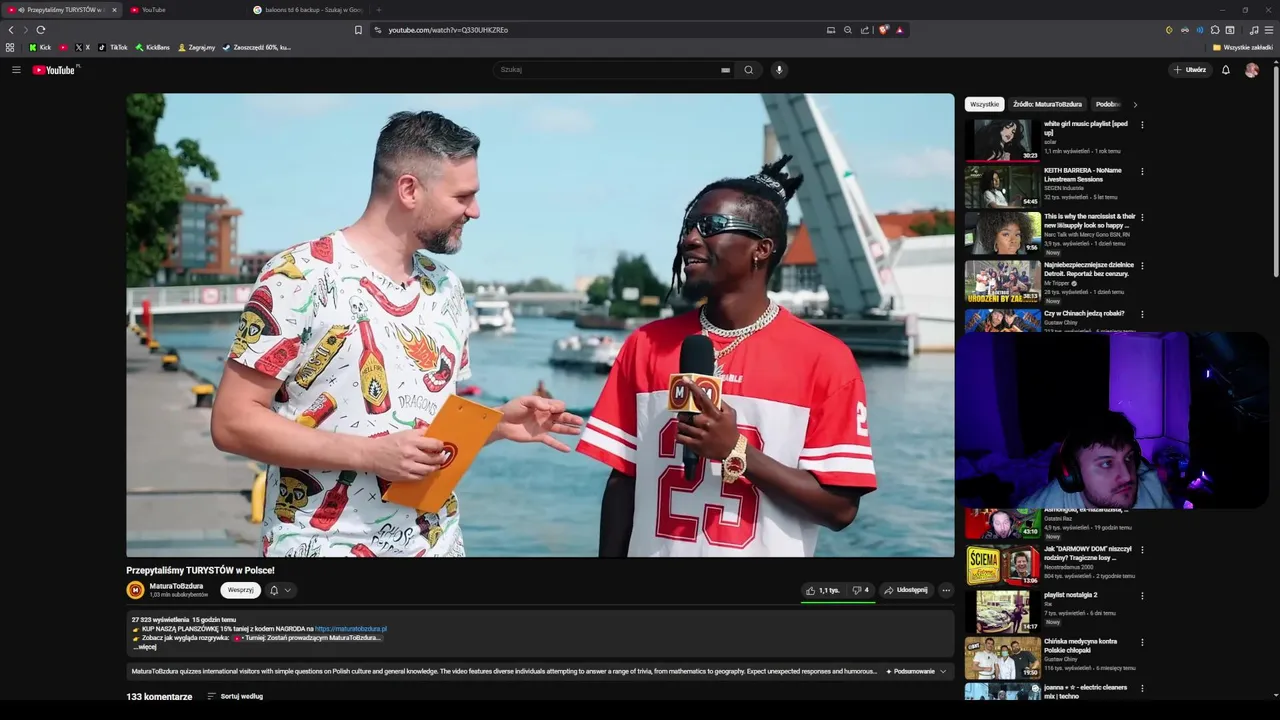1280x720 pixels.
Task: Open the maturatobzdura.pl link in description
Action: (351, 629)
